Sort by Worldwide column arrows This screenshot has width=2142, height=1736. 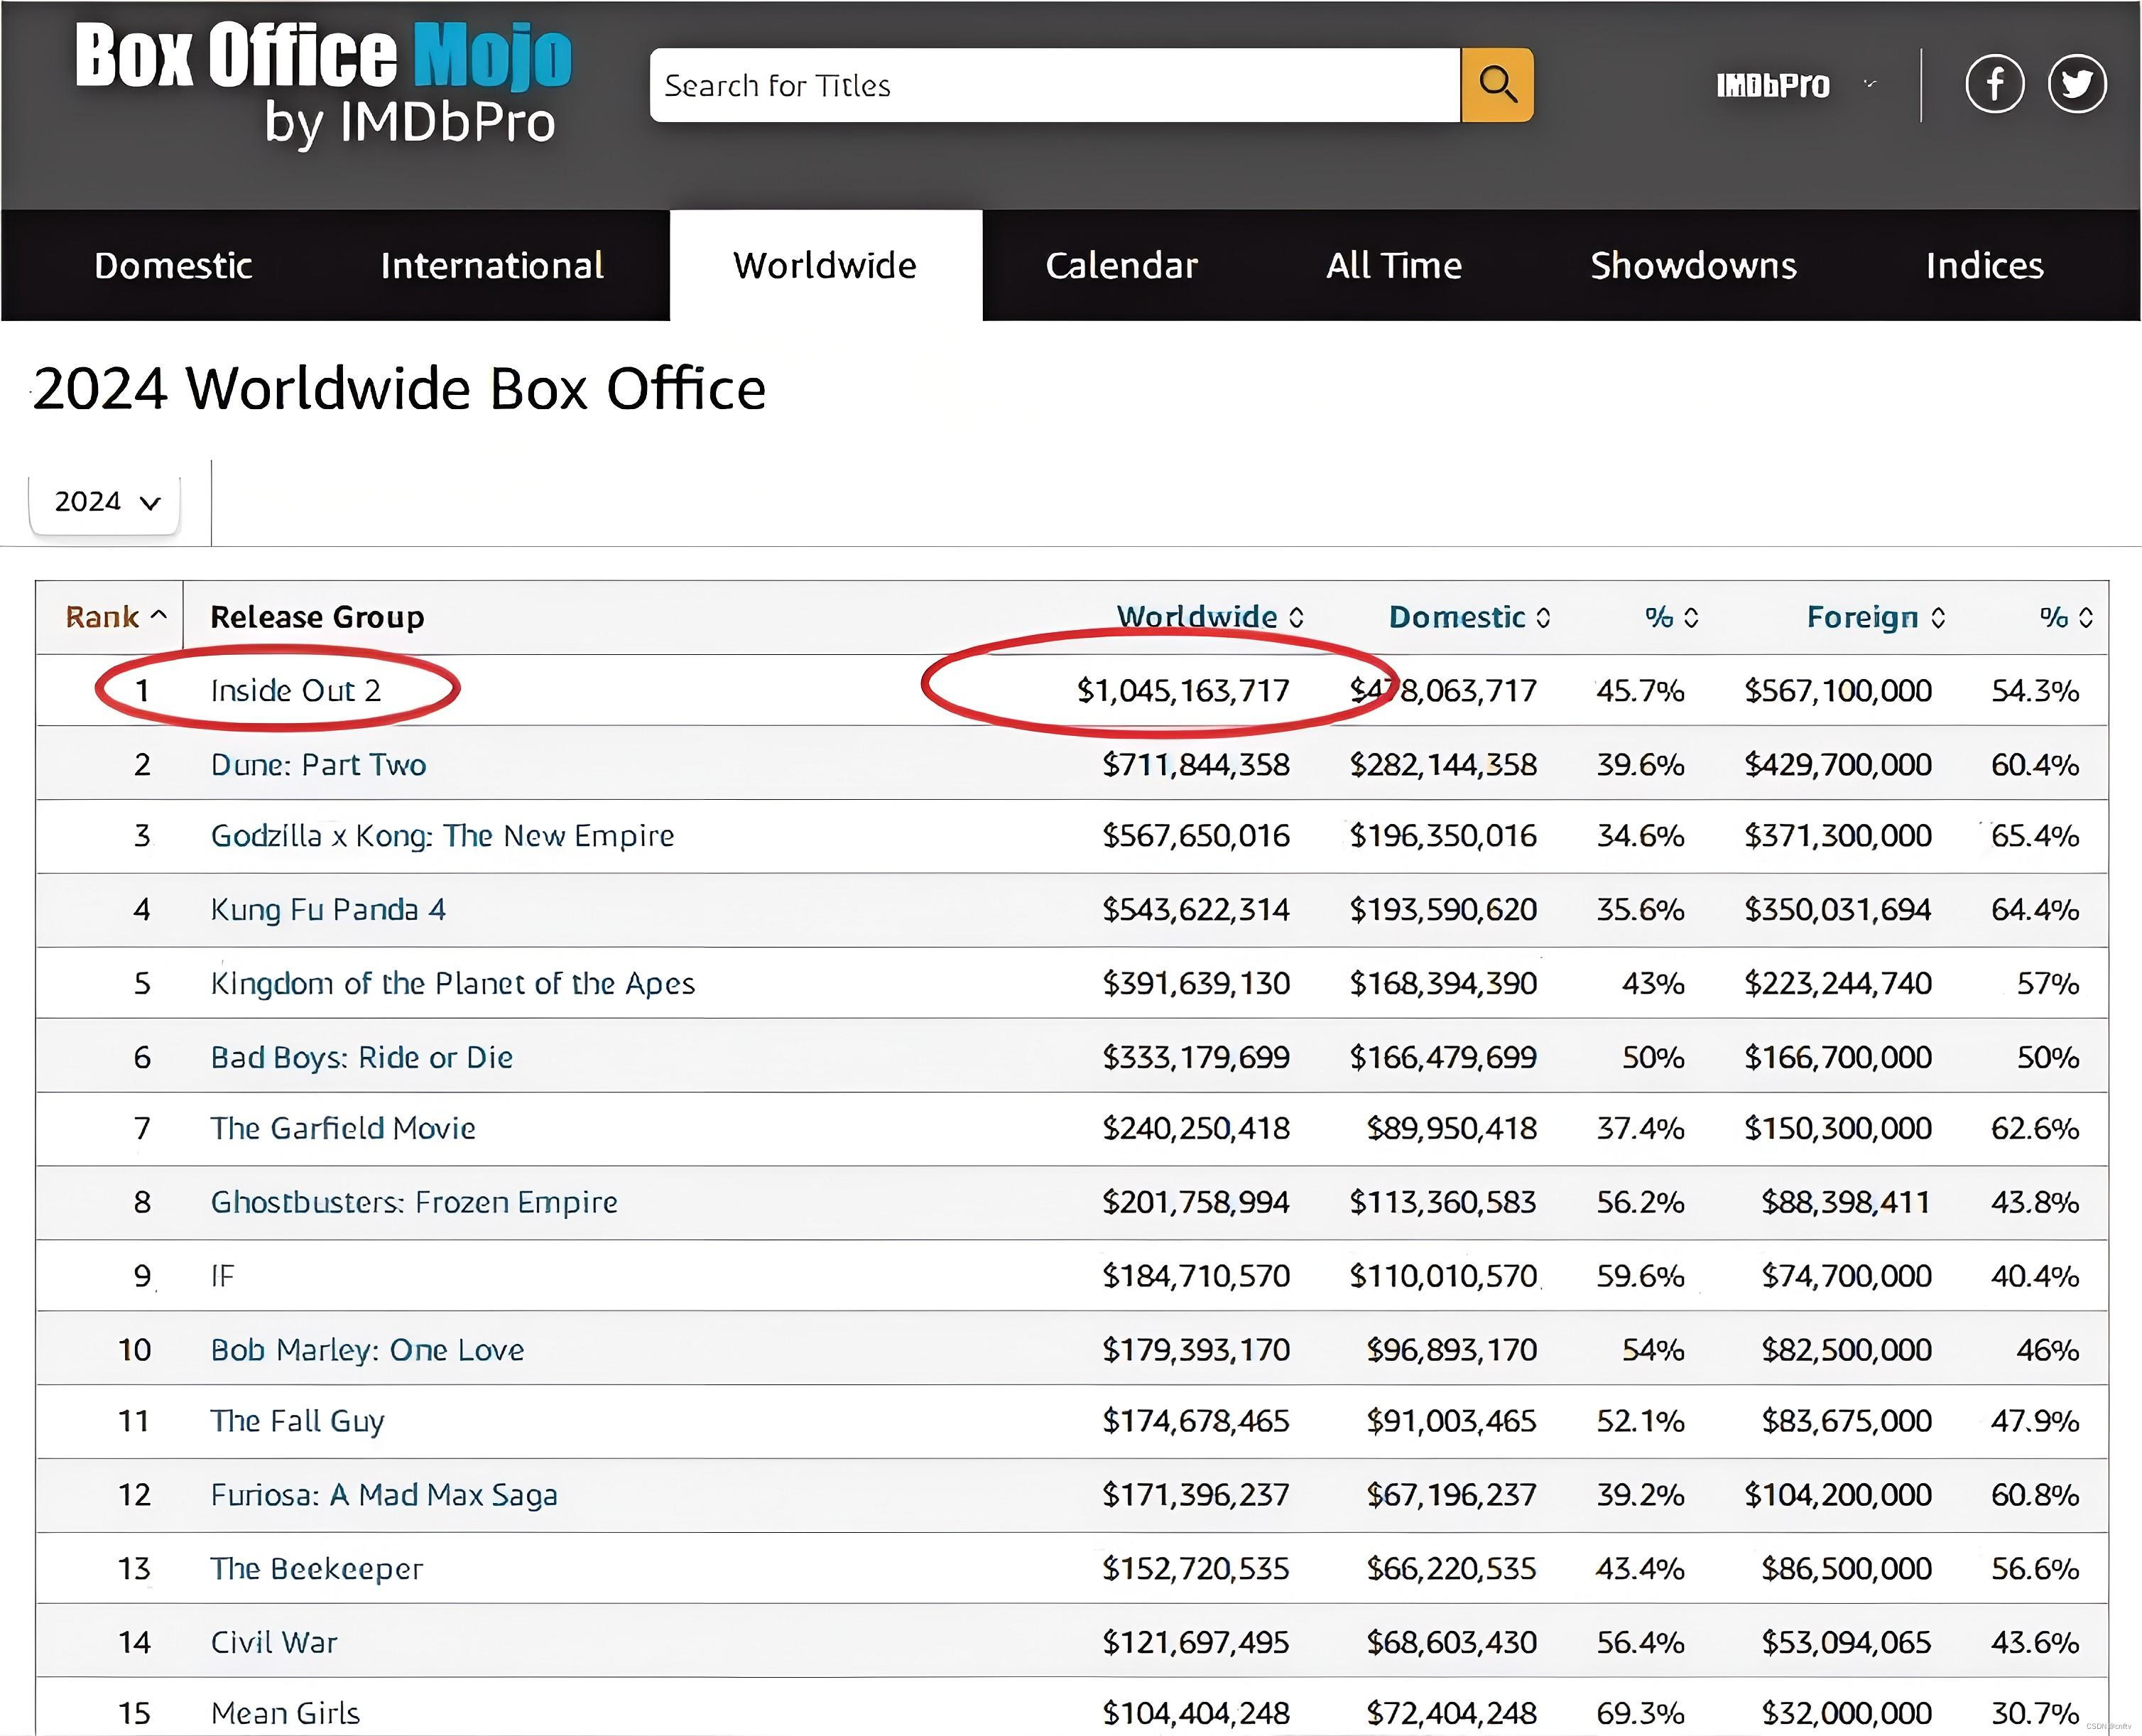(x=1296, y=617)
